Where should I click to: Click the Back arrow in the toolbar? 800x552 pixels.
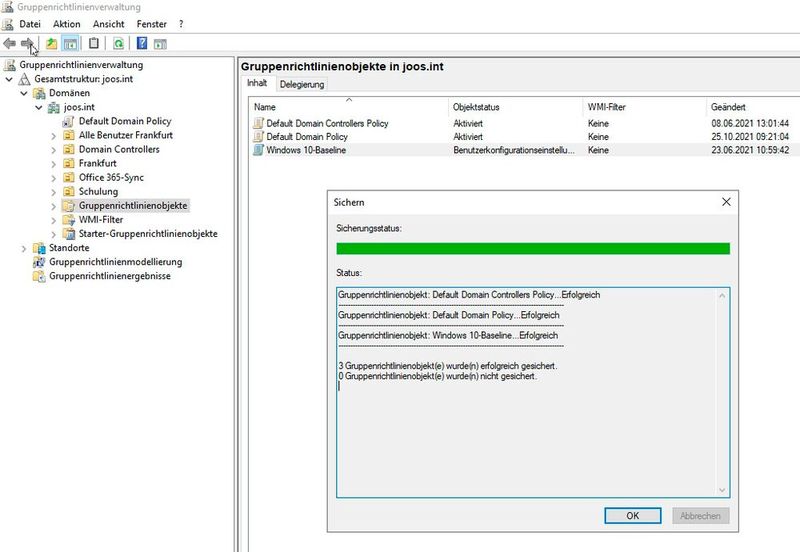point(9,44)
